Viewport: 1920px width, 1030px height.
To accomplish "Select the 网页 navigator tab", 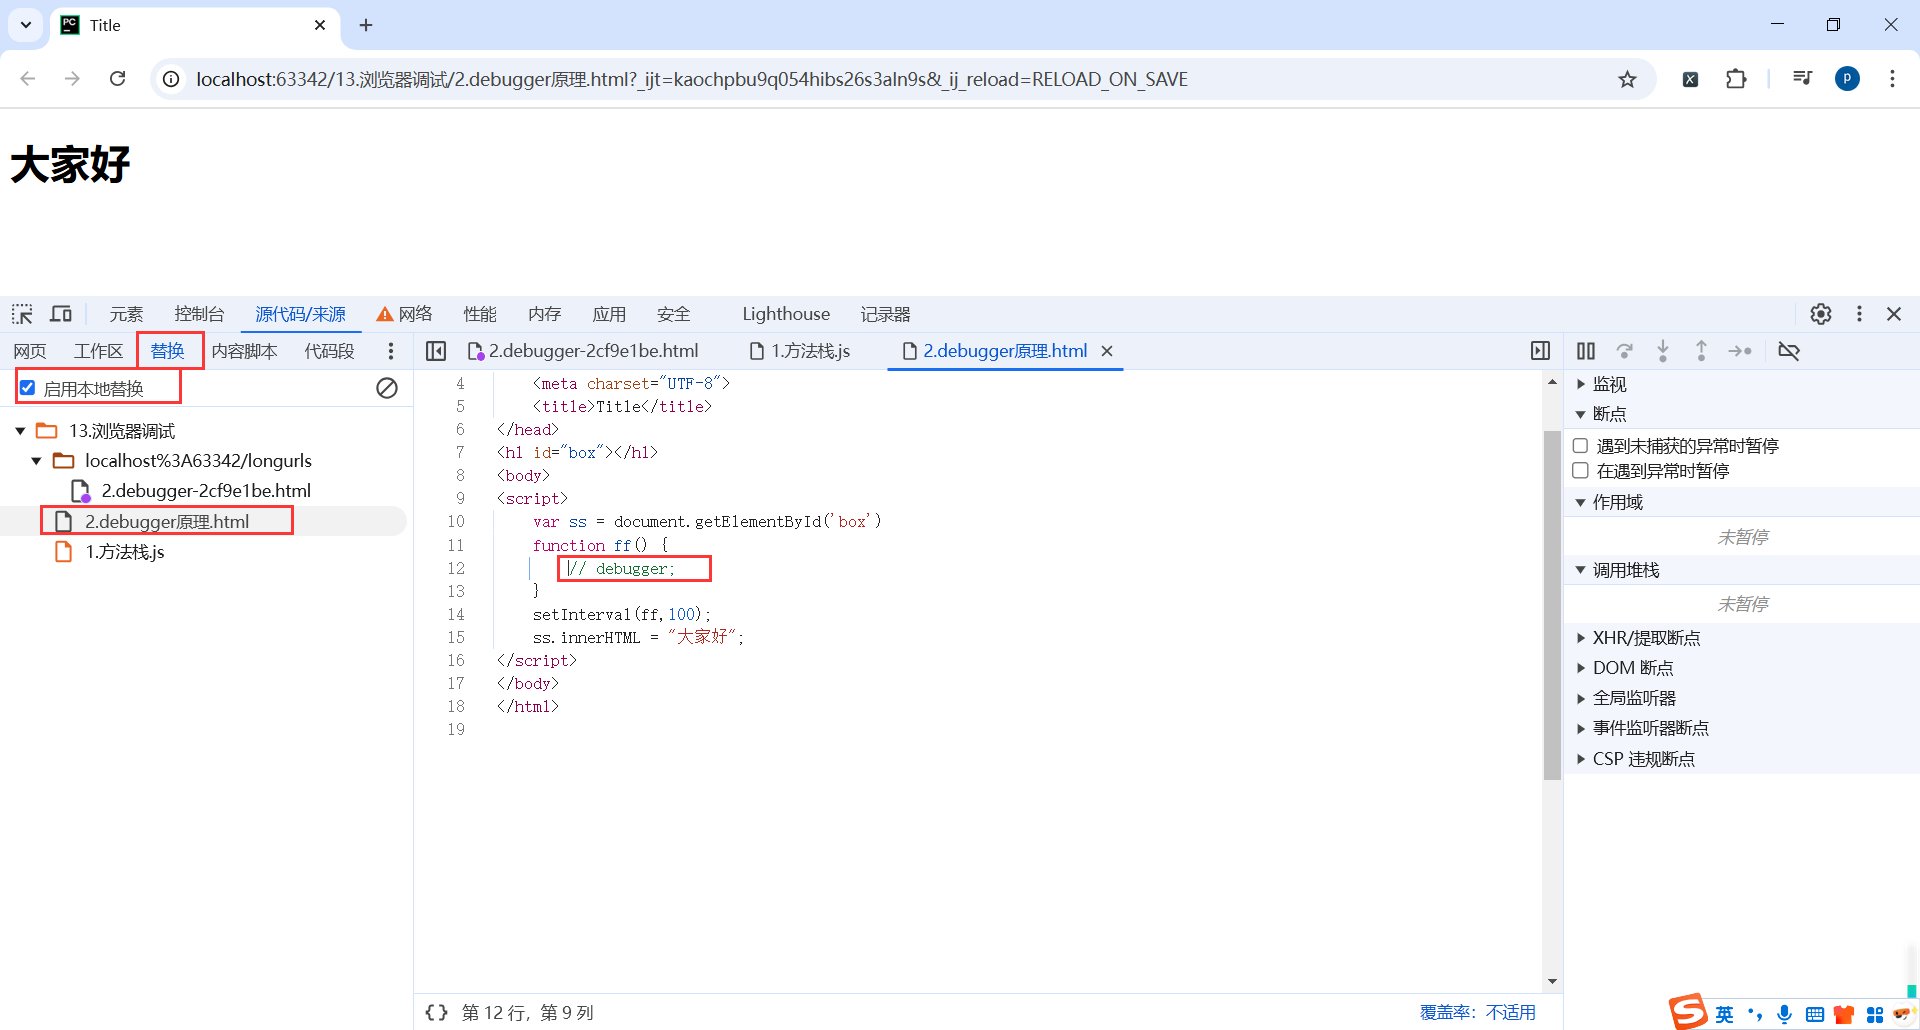I will pyautogui.click(x=30, y=351).
